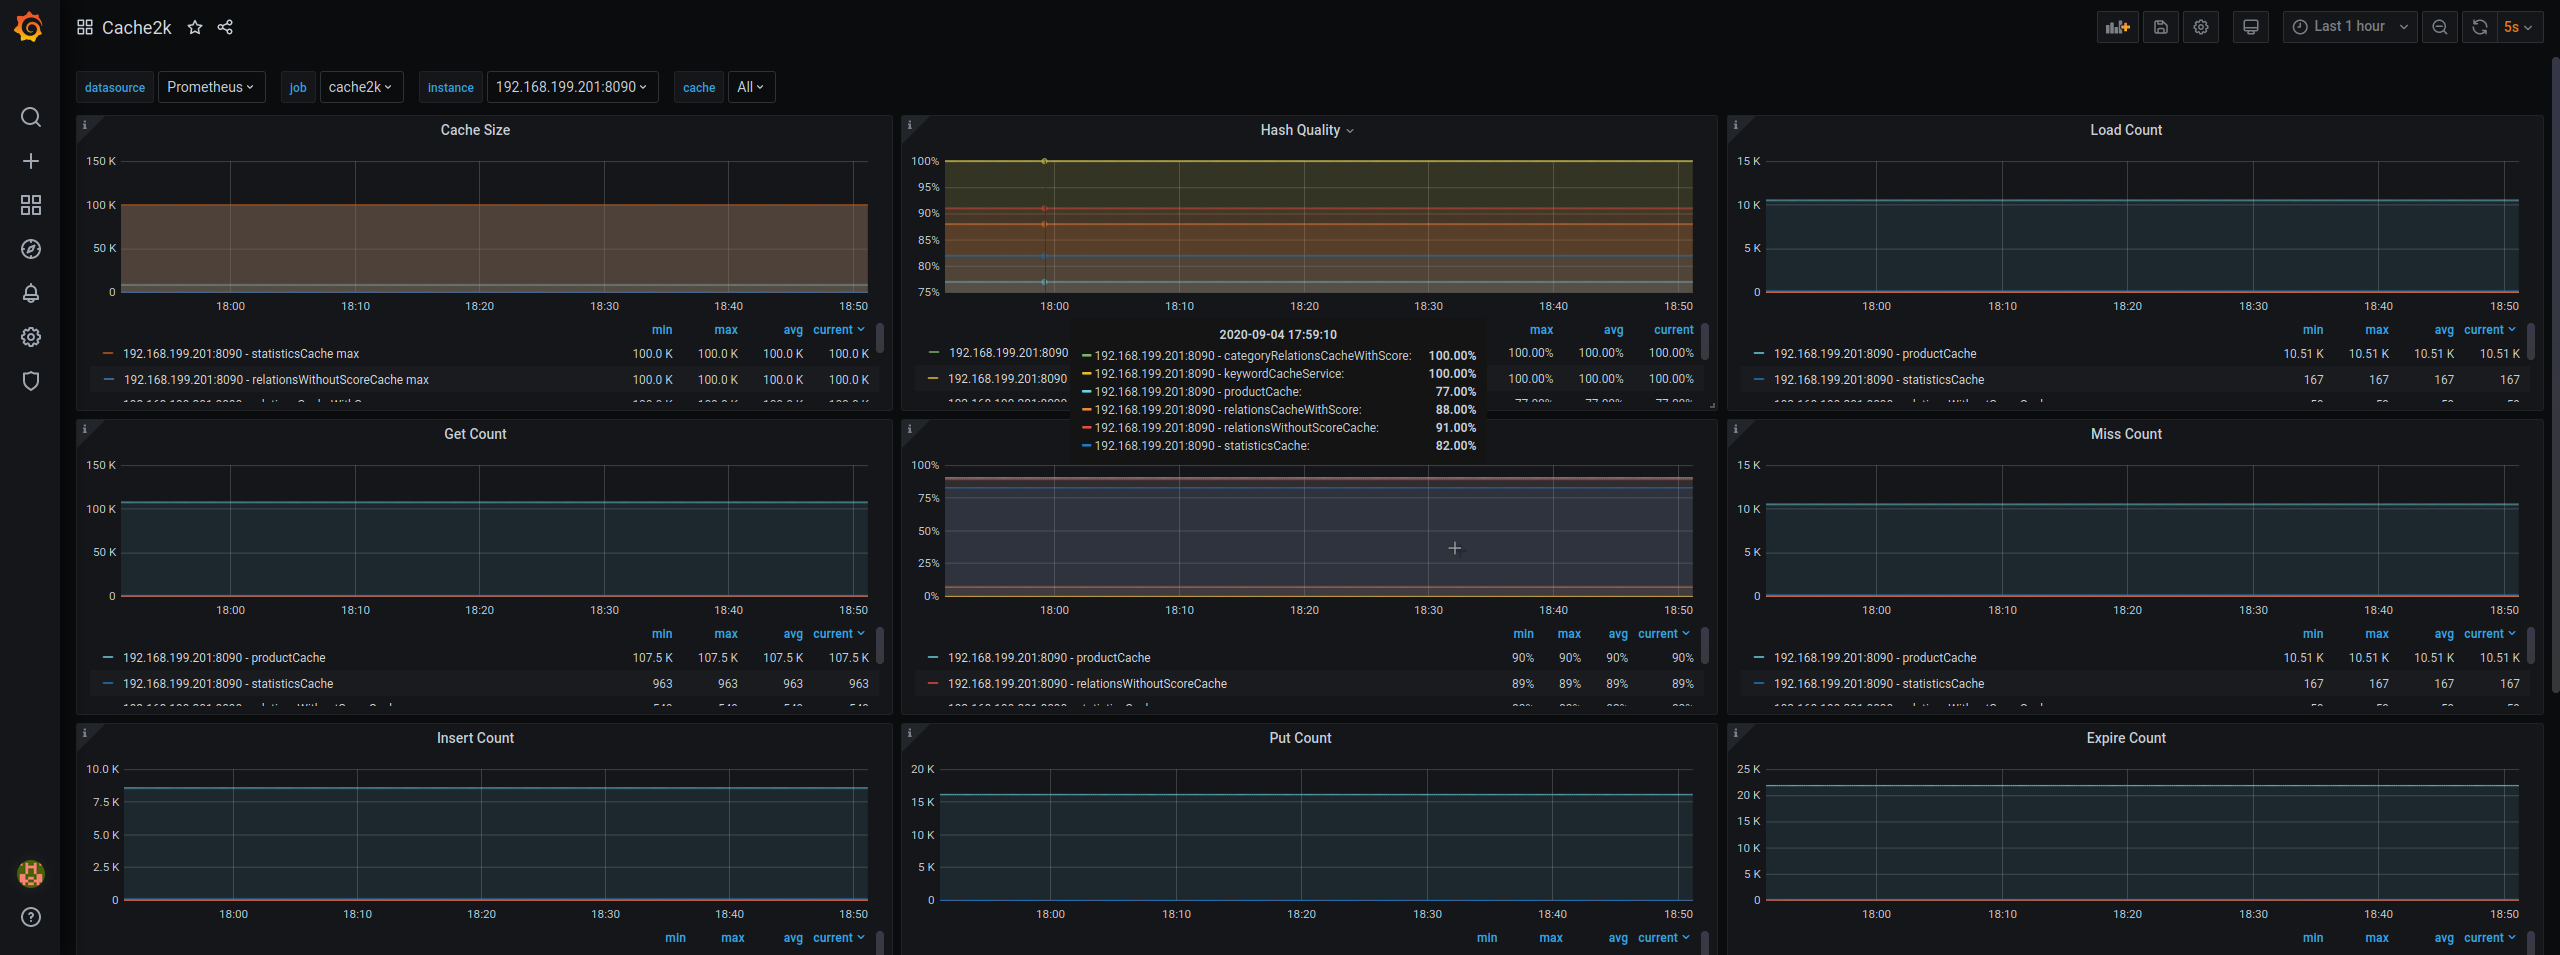The height and width of the screenshot is (955, 2560).
Task: Toggle productCache series in Get Count legend
Action: (223, 658)
